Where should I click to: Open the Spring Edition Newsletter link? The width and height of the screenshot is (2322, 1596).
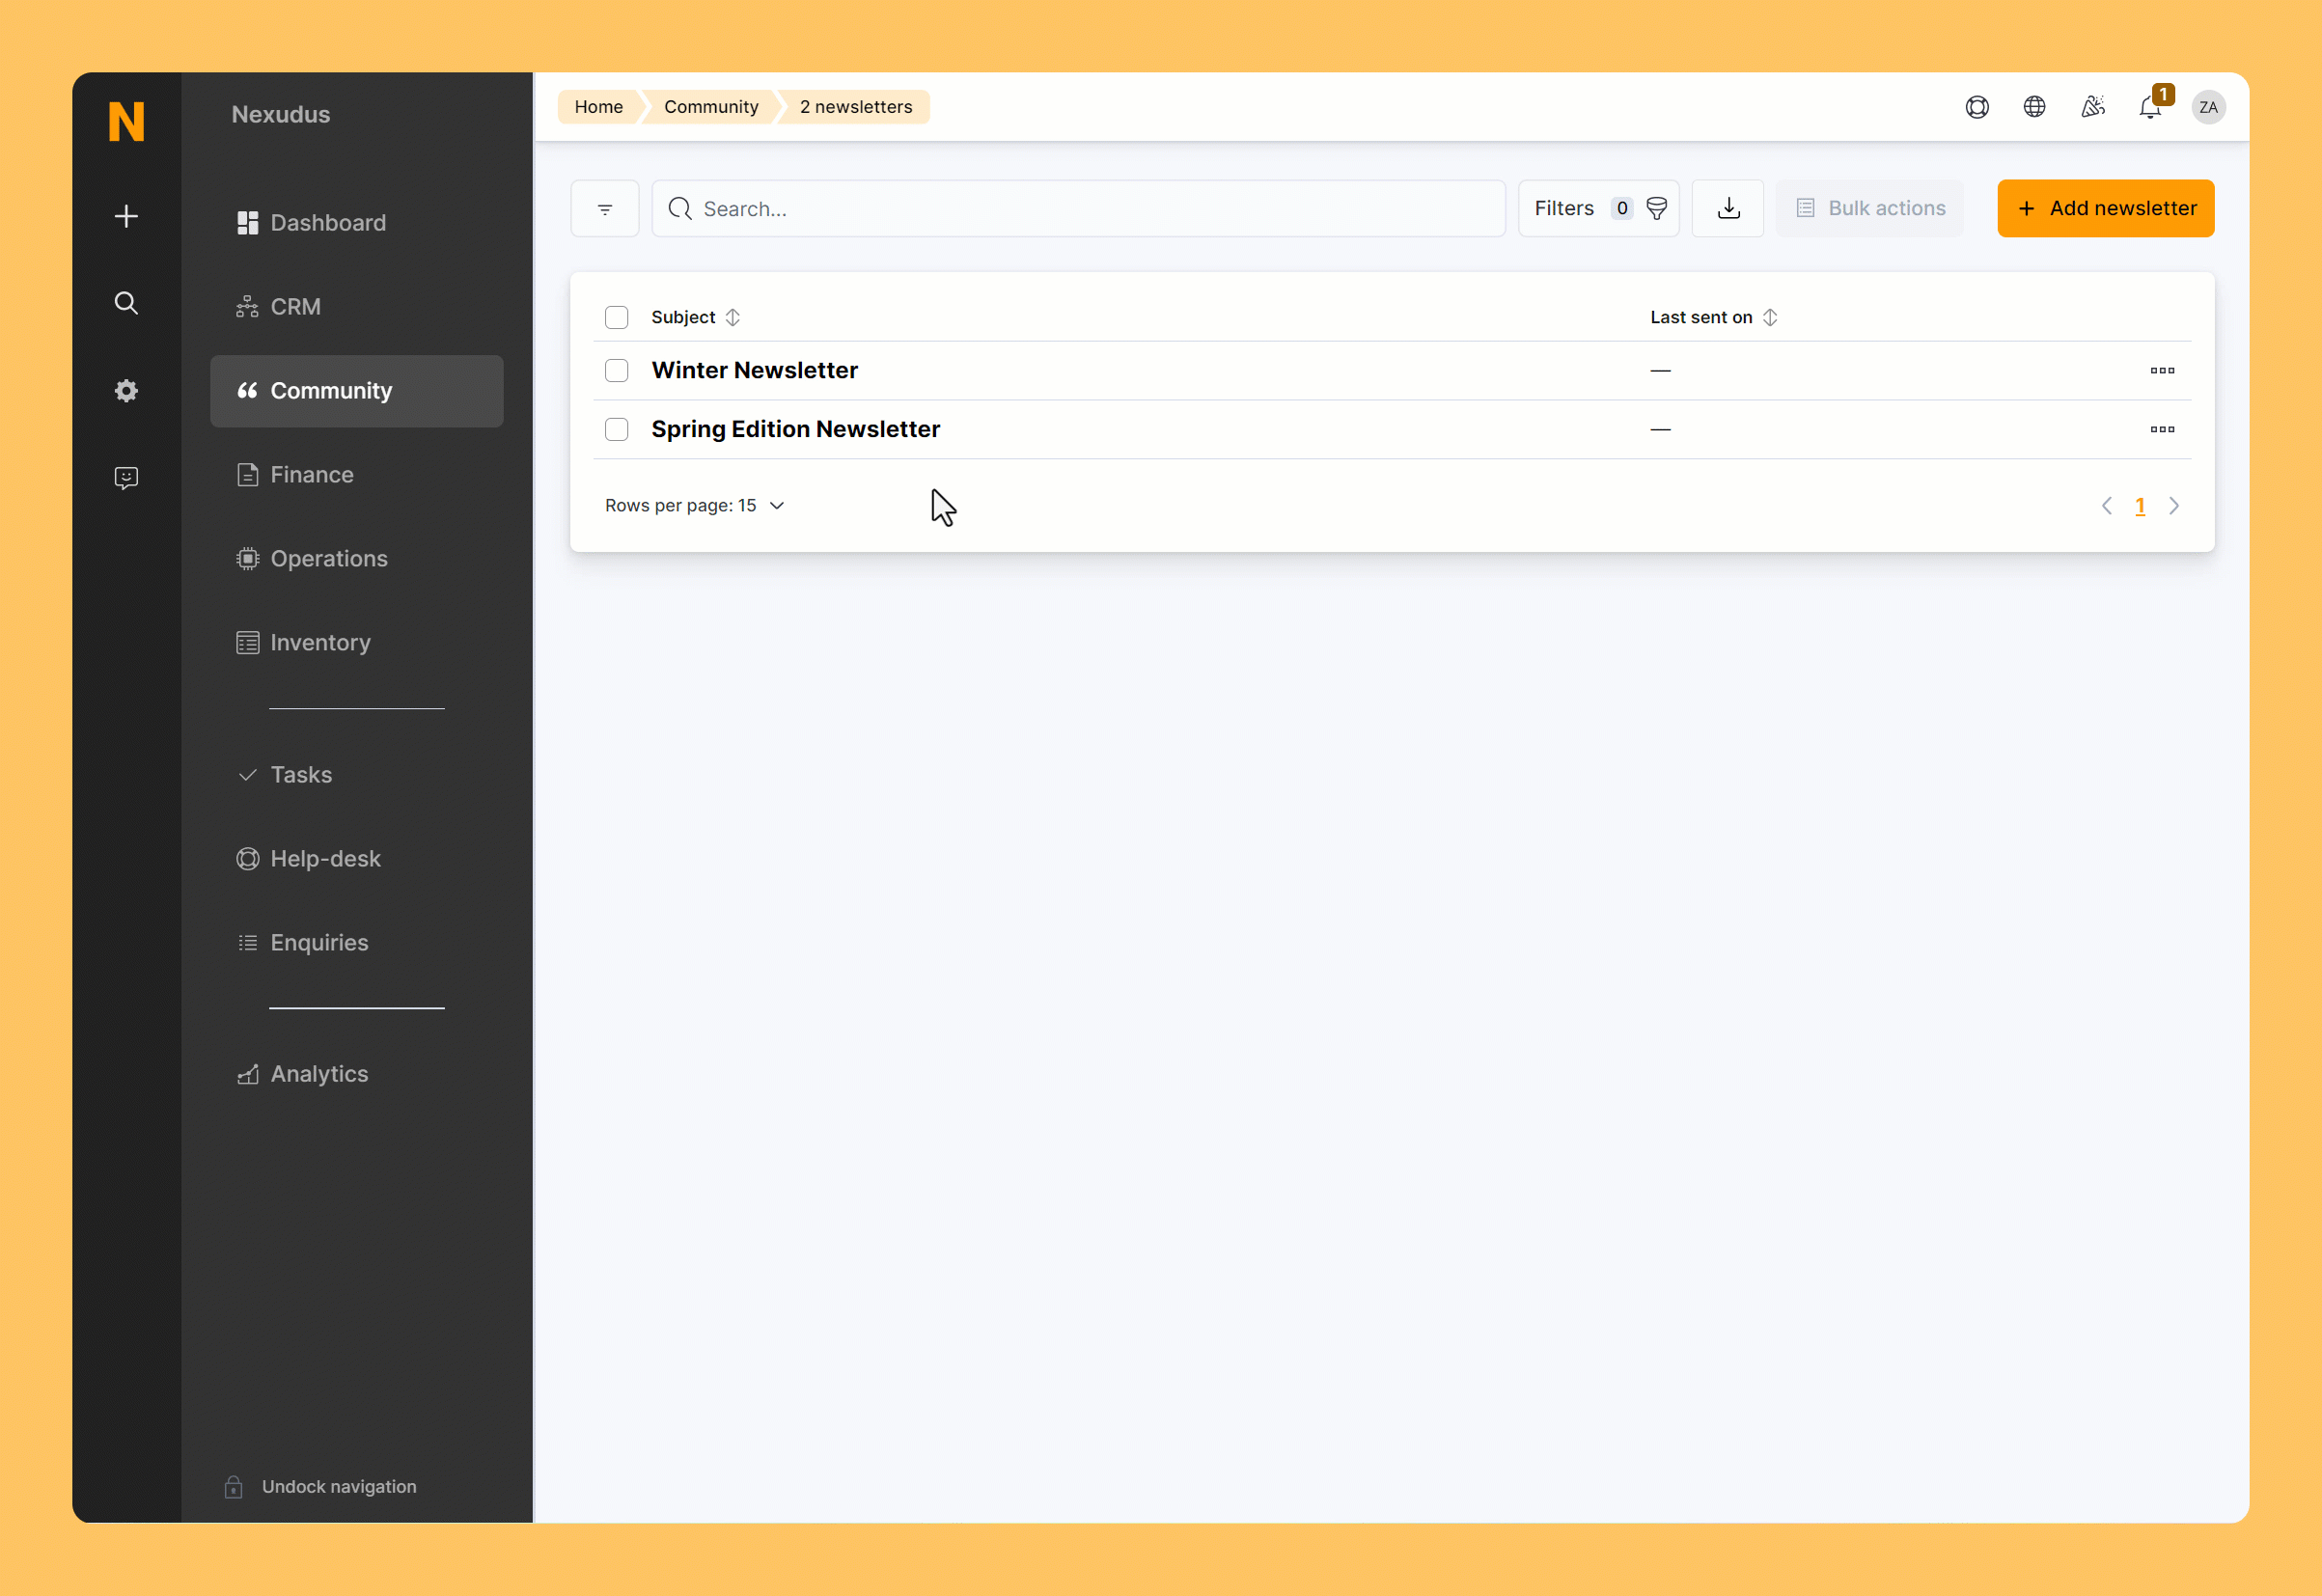click(796, 429)
